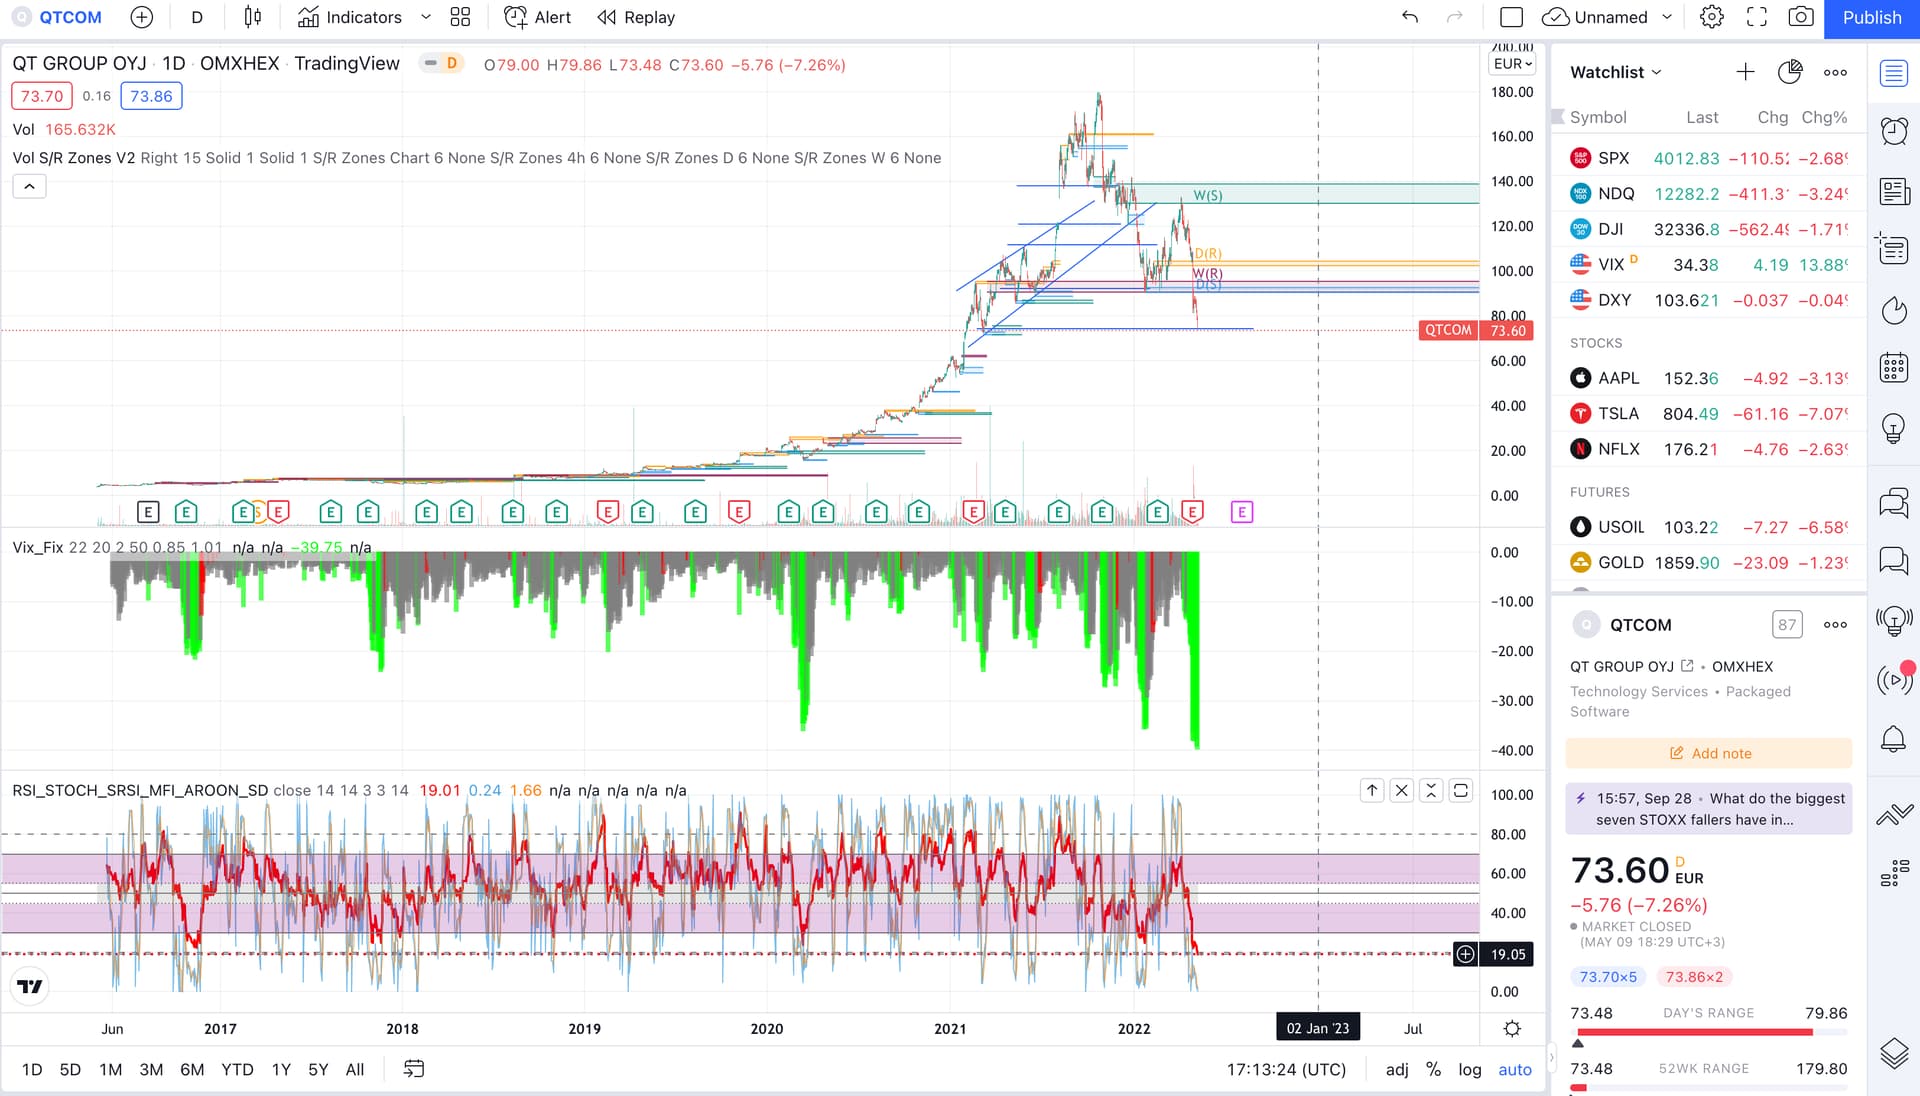The height and width of the screenshot is (1096, 1920).
Task: Click the fullscreen mode icon
Action: pyautogui.click(x=1757, y=17)
